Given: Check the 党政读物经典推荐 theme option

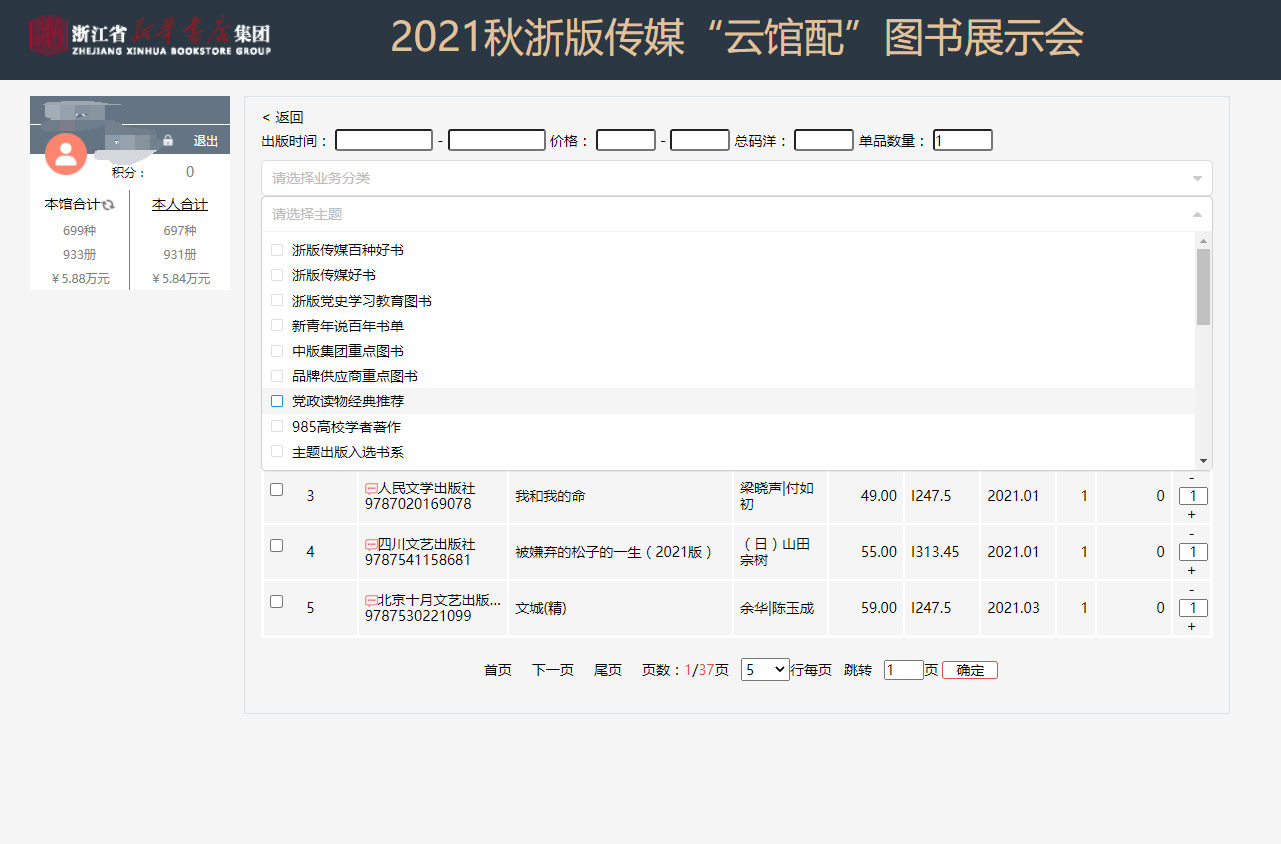Looking at the screenshot, I should [278, 401].
